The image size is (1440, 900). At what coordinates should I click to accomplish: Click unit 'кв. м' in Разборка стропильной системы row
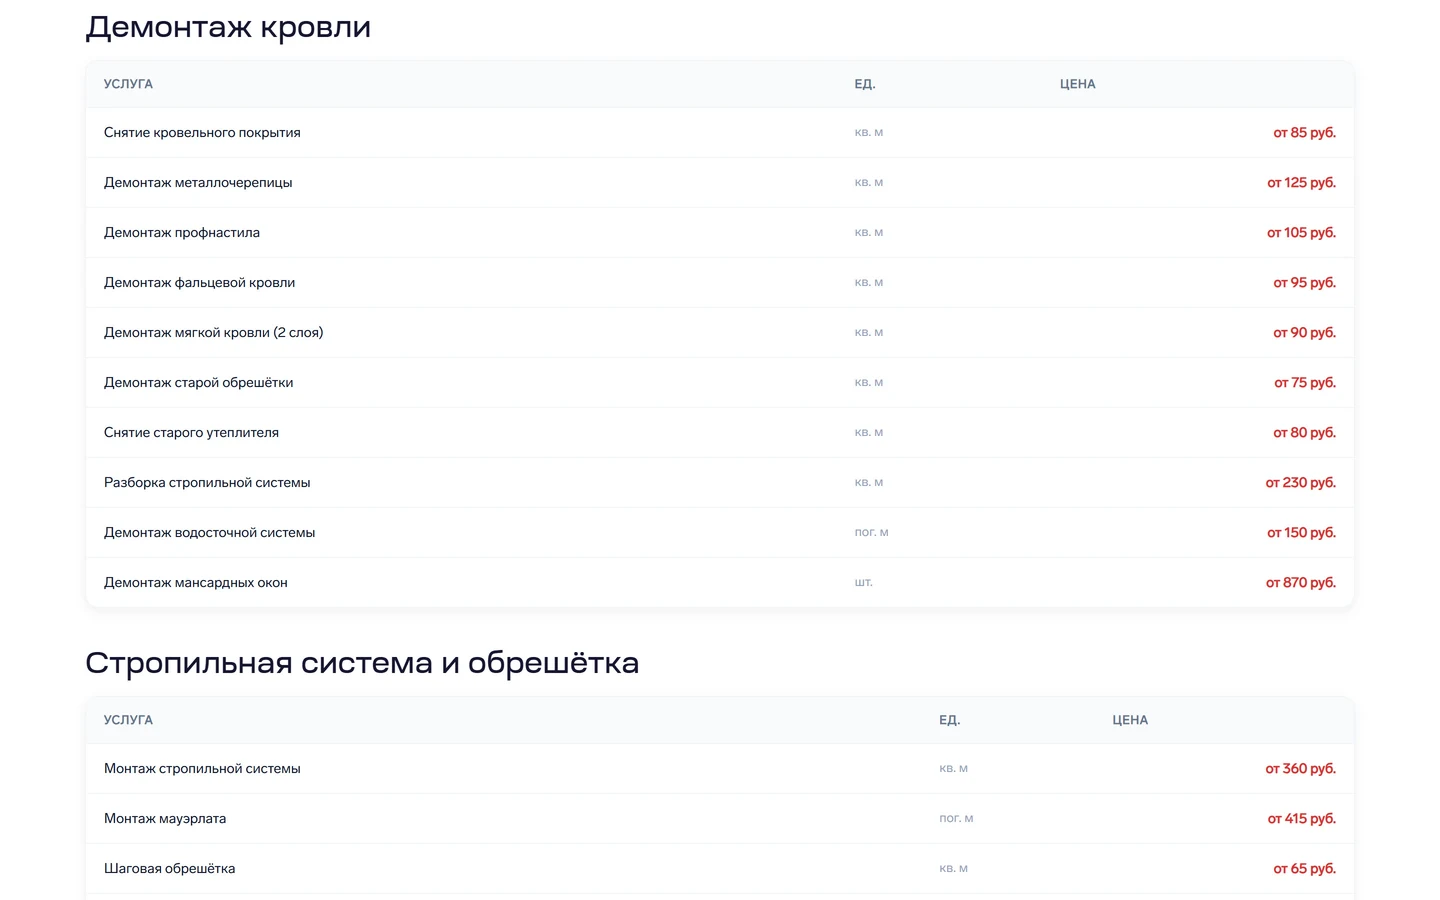pos(868,482)
